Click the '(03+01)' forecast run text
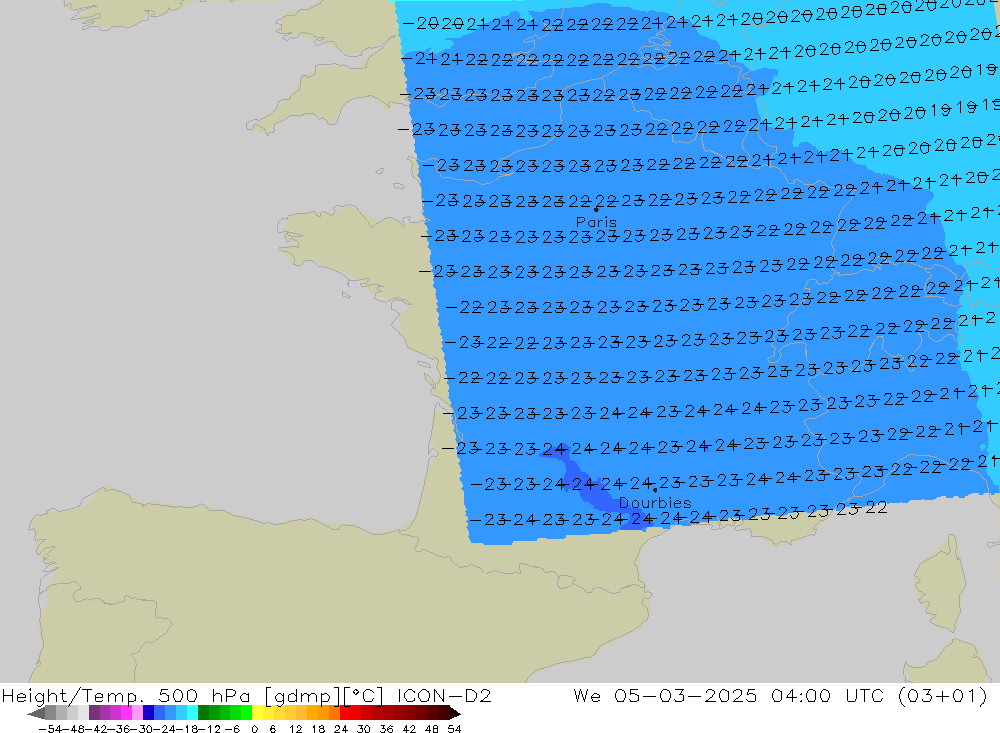This screenshot has height=733, width=1000. coord(942,695)
